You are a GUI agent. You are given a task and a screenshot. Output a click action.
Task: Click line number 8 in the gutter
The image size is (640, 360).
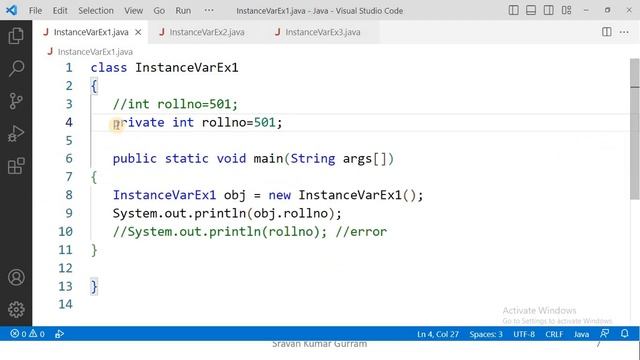[69, 195]
